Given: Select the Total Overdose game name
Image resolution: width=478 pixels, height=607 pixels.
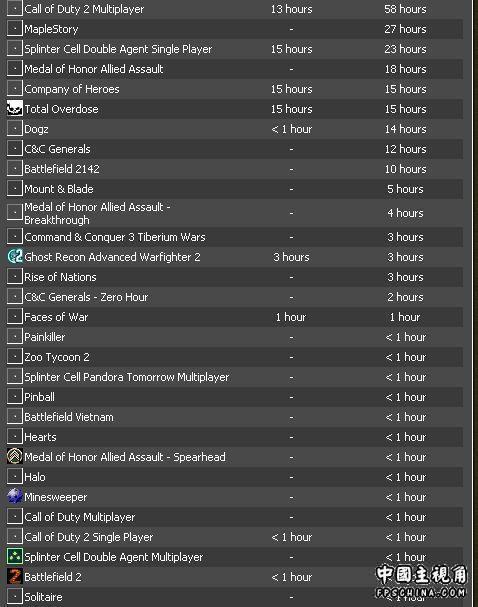Looking at the screenshot, I should coord(61,109).
